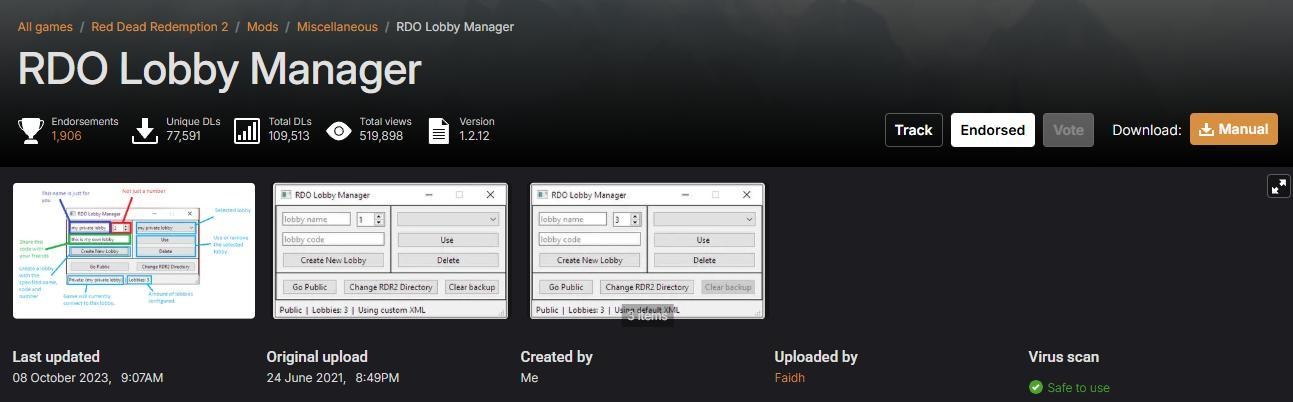The image size is (1293, 402).
Task: Go to Red Dead Redemption 2 breadcrumb
Action: 161,27
